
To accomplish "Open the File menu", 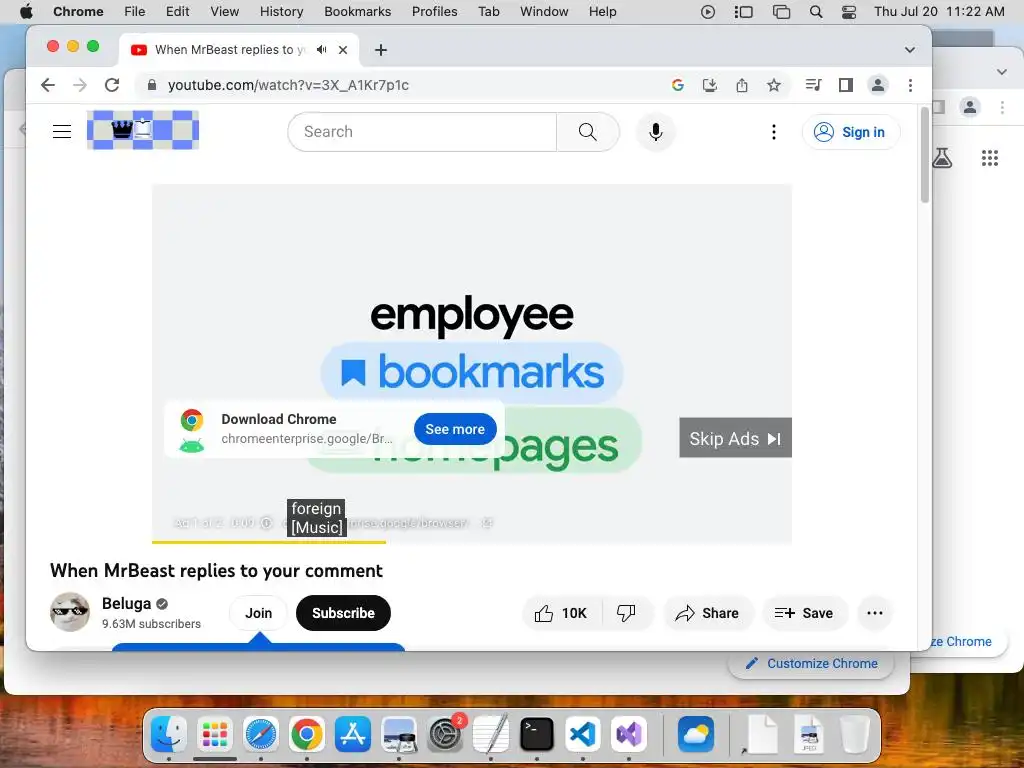I will (135, 12).
